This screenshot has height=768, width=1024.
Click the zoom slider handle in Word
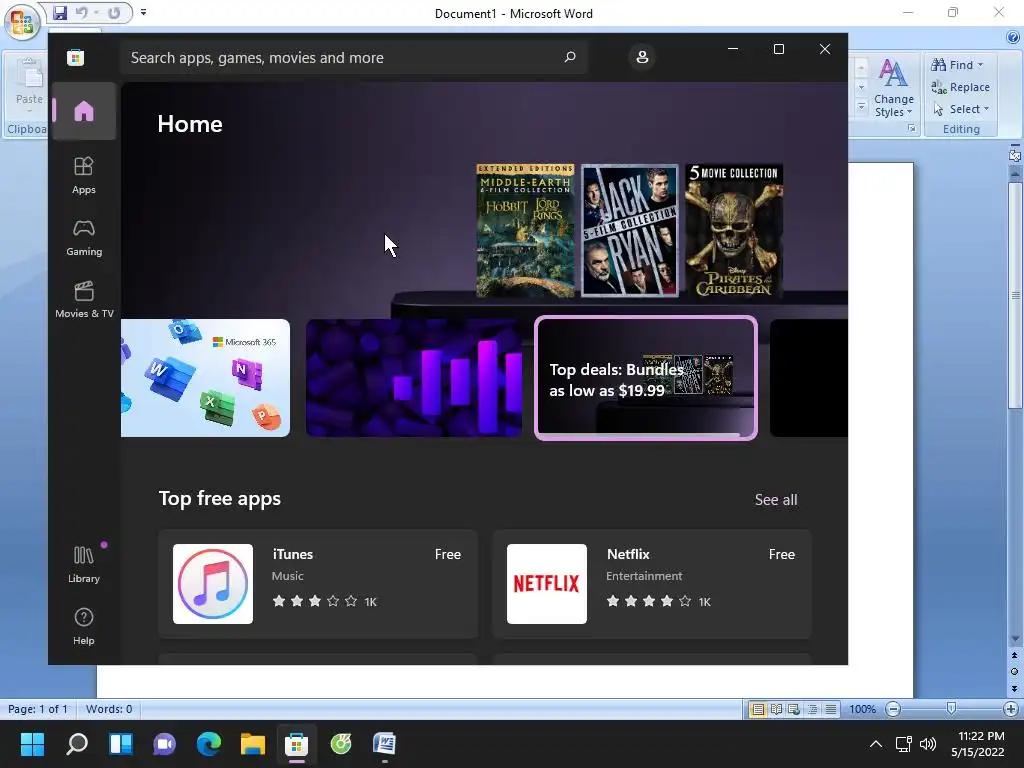click(952, 709)
